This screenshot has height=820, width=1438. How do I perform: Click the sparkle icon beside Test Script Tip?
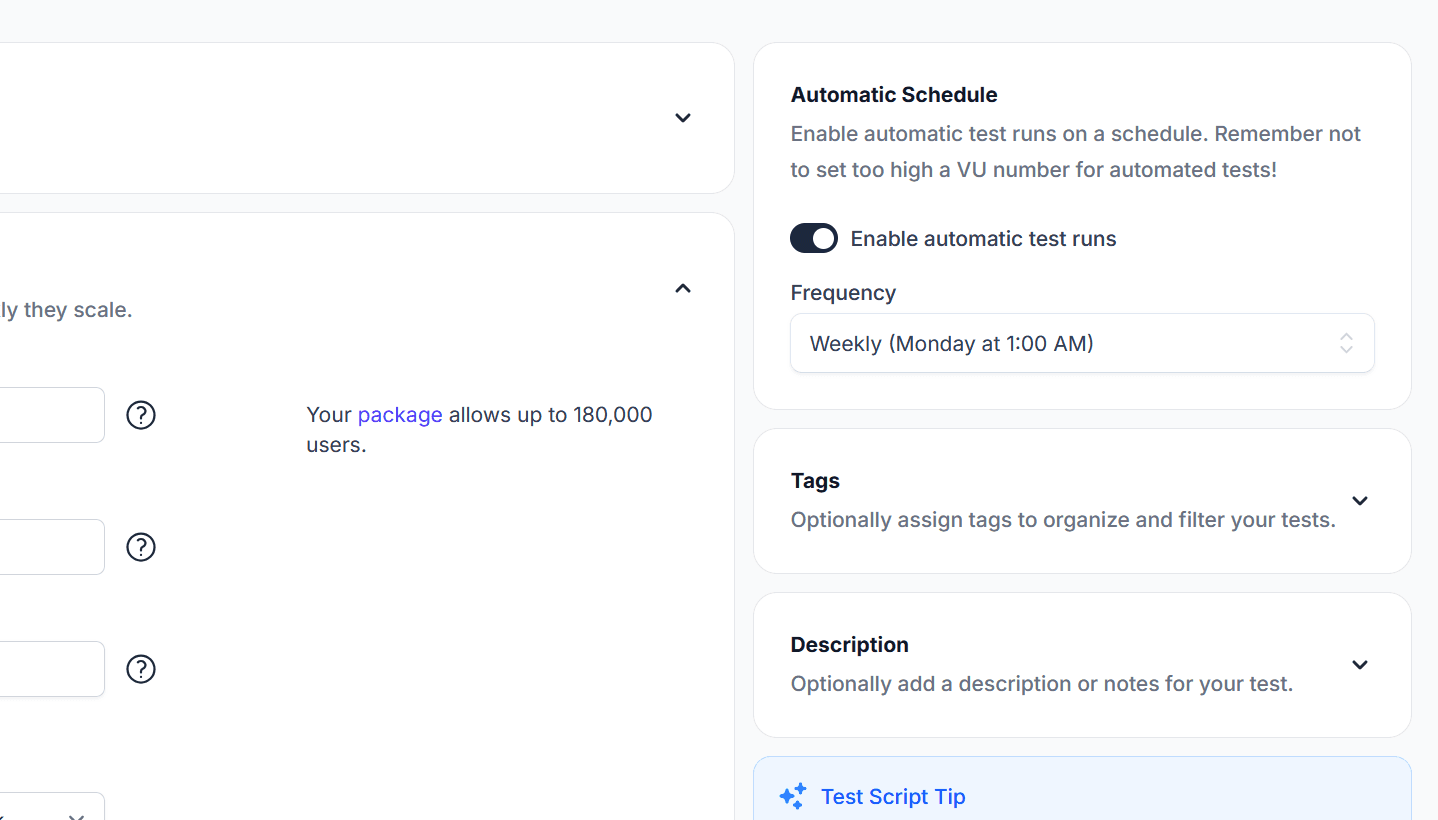[x=792, y=796]
